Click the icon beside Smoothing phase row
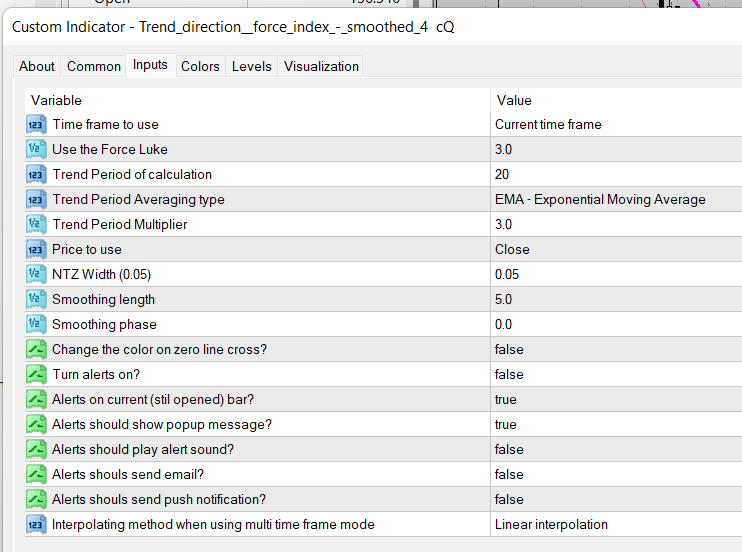The height and width of the screenshot is (552, 742). pyautogui.click(x=36, y=325)
